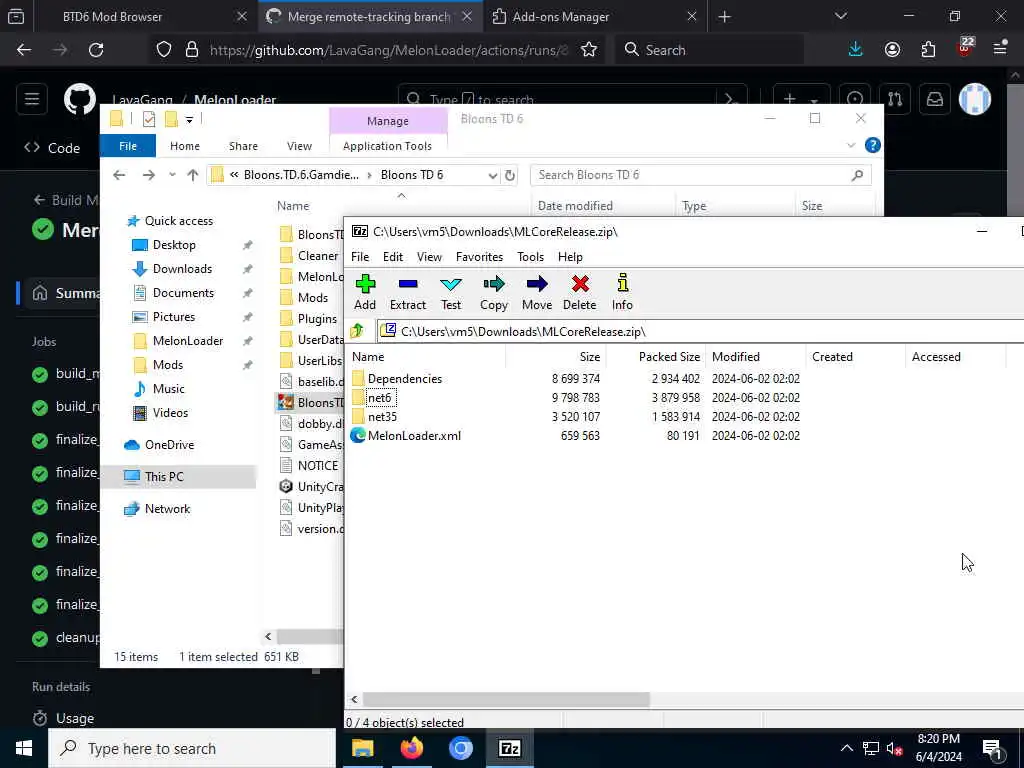Open 7-Zip Favorites menu
1024x768 pixels.
click(479, 257)
